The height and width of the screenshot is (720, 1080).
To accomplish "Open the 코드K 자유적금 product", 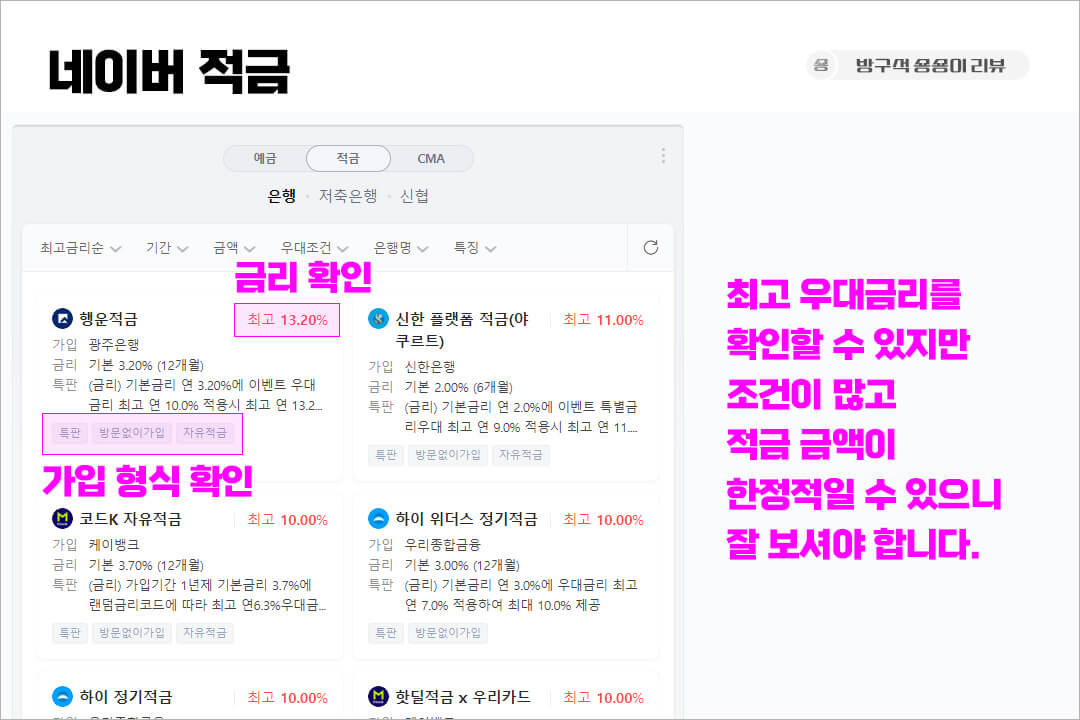I will 130,519.
